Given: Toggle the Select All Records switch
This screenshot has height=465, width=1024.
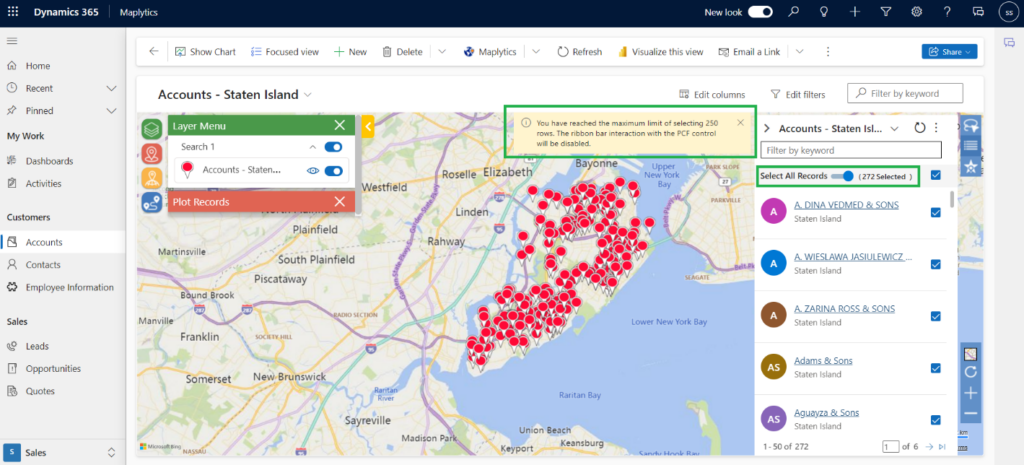Looking at the screenshot, I should (843, 176).
